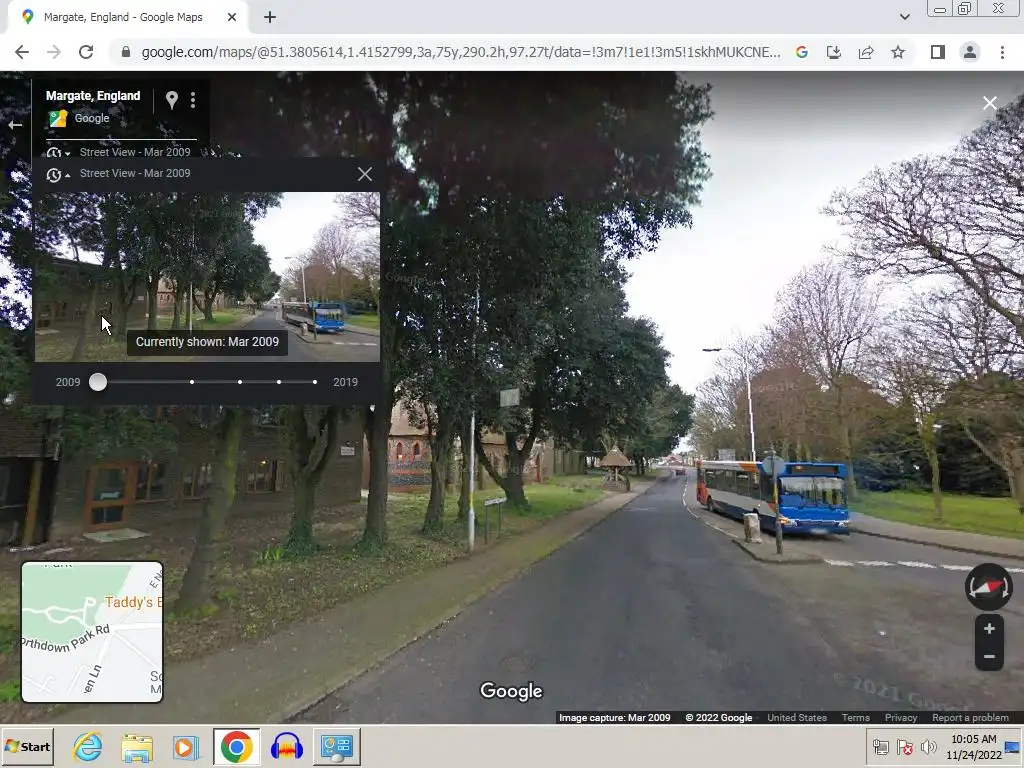Open the minimap thumbnail
The width and height of the screenshot is (1024, 768).
click(x=92, y=632)
